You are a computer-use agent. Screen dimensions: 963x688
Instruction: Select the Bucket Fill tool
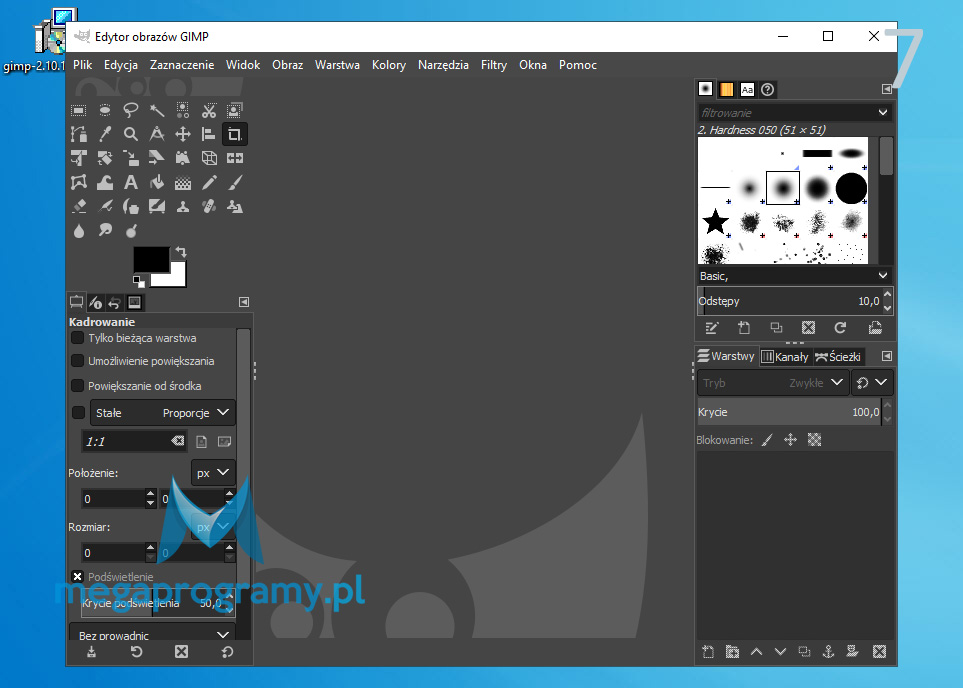[x=157, y=182]
